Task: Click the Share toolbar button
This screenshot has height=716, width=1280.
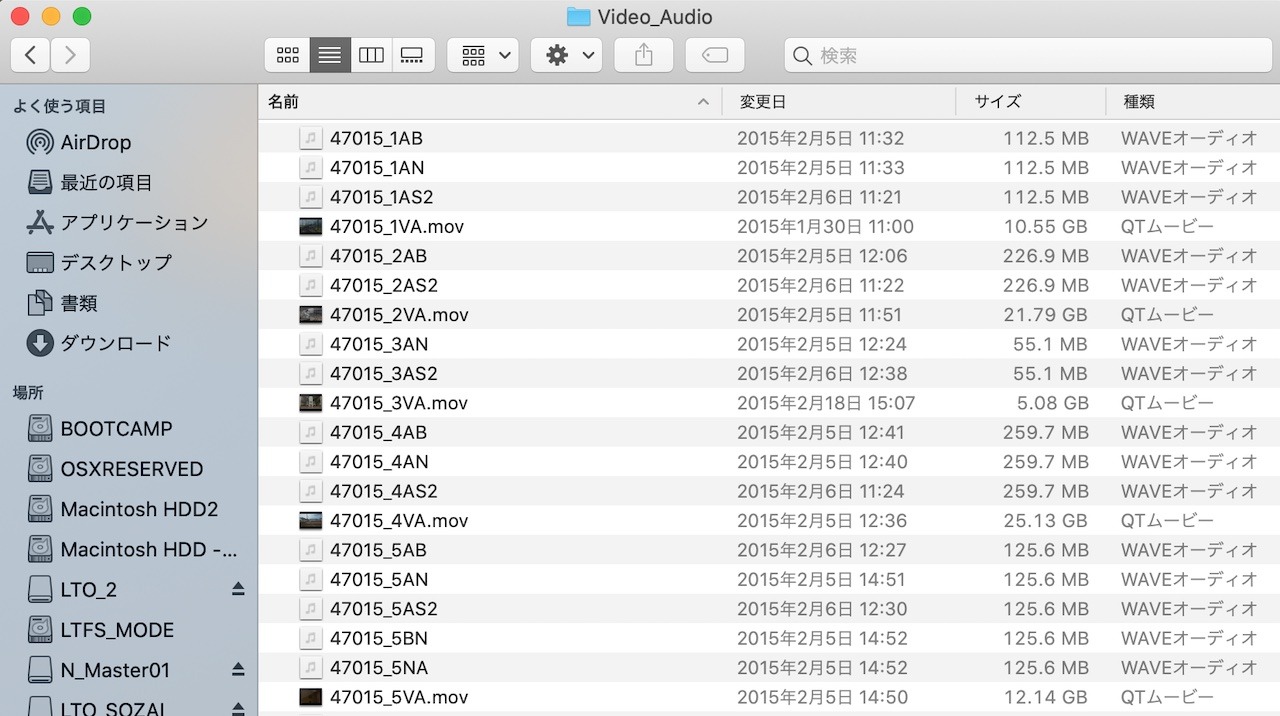Action: (643, 56)
